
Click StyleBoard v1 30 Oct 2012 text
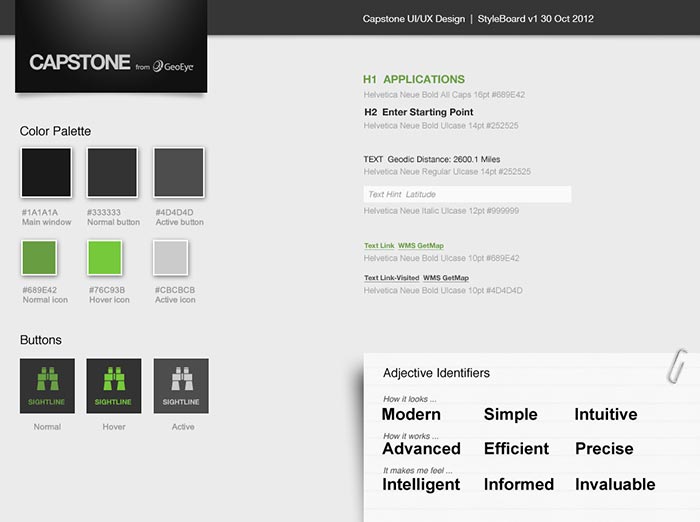coord(536,19)
